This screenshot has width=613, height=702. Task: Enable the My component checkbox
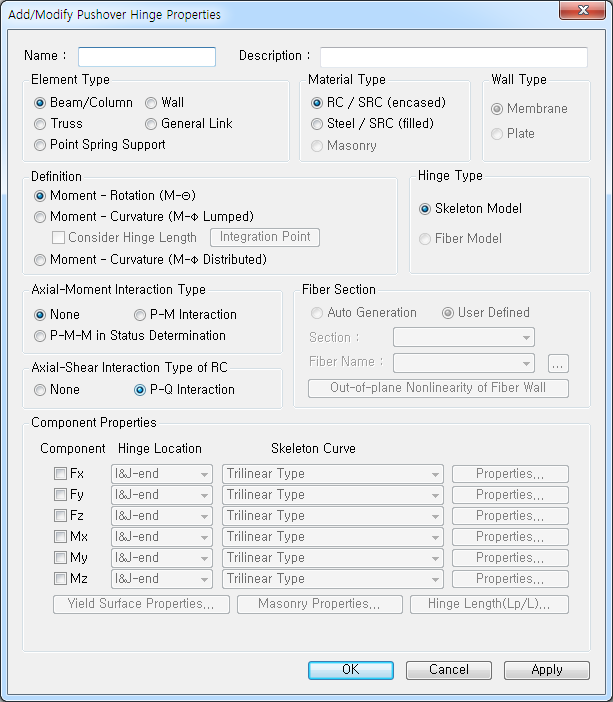pyautogui.click(x=60, y=558)
